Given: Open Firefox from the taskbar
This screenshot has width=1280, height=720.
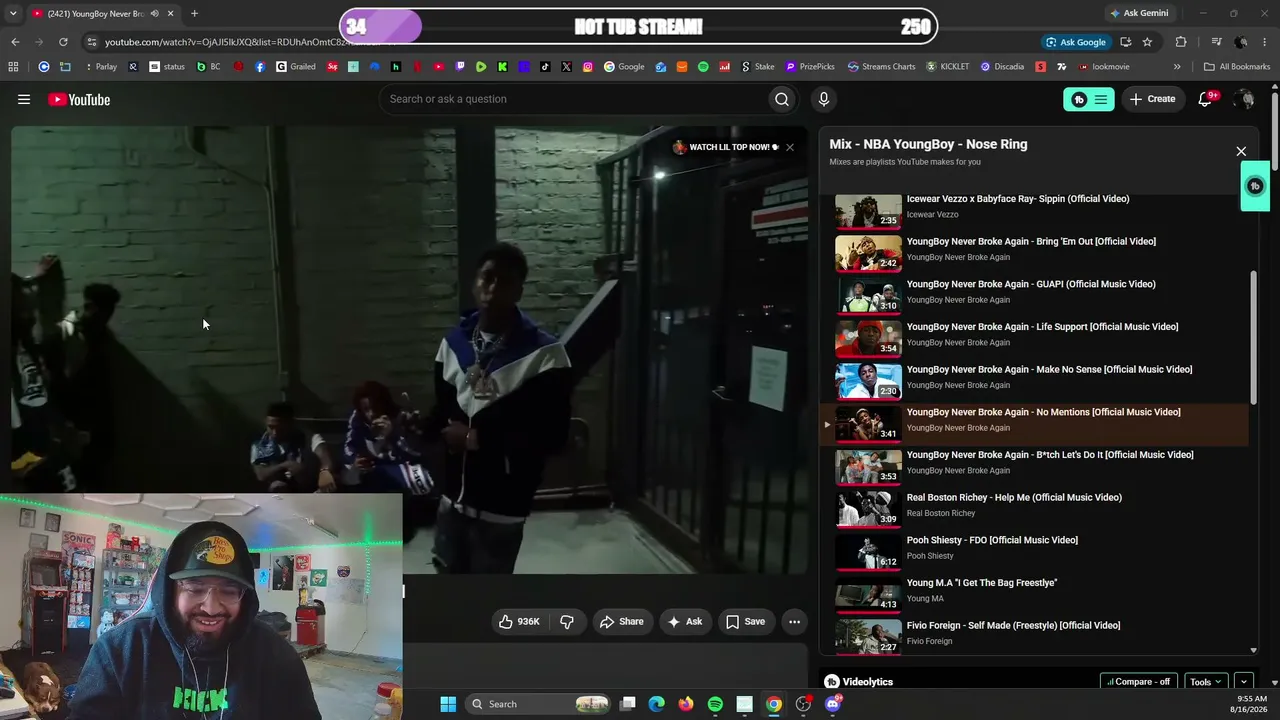Looking at the screenshot, I should tap(686, 704).
